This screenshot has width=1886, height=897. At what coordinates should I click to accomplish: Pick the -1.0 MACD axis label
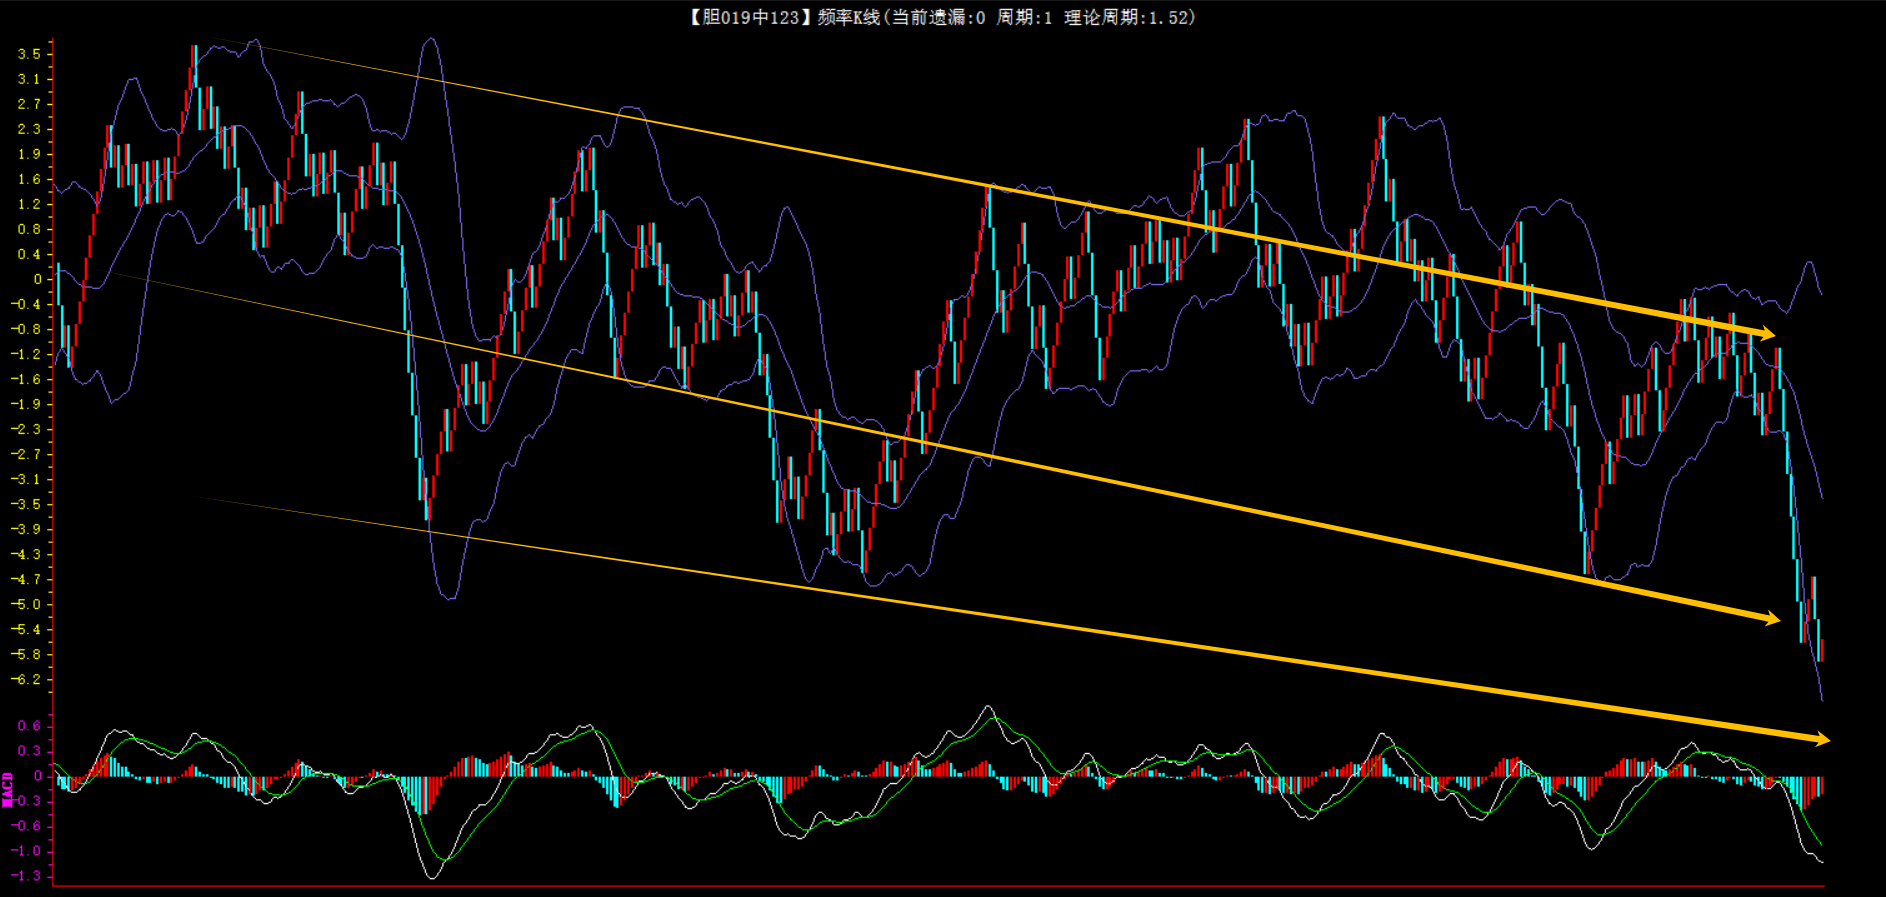point(26,851)
